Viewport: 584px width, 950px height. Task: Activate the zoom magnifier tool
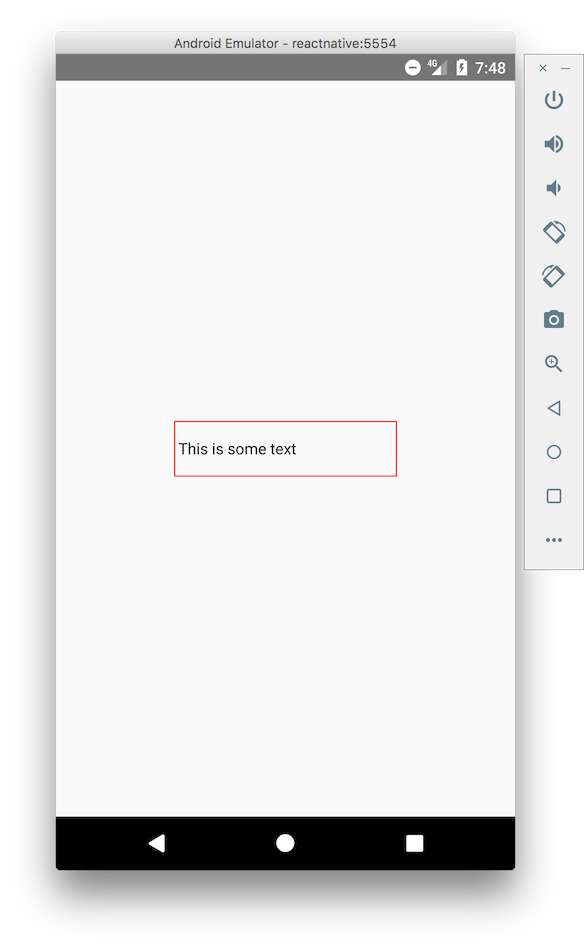point(554,364)
